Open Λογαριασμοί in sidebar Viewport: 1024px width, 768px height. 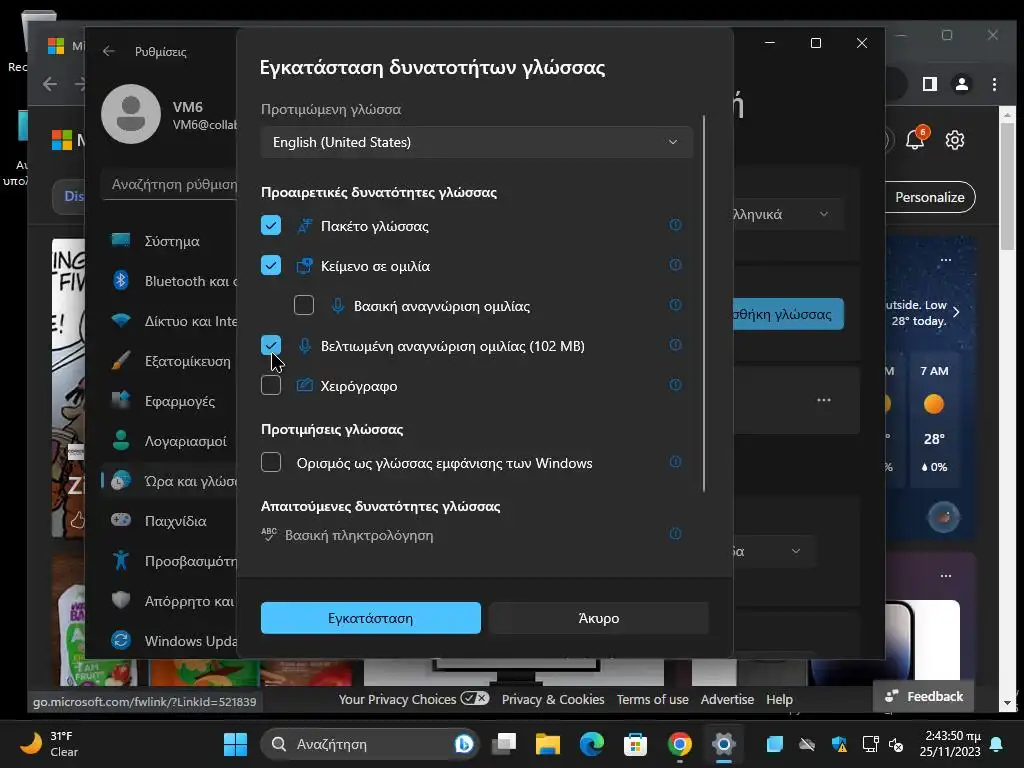point(170,441)
